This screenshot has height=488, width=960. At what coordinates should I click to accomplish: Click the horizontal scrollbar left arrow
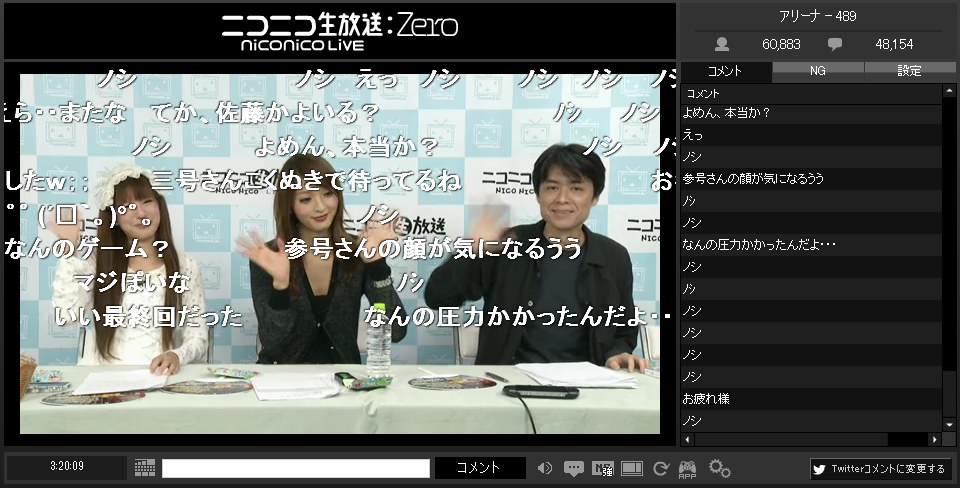pyautogui.click(x=687, y=440)
